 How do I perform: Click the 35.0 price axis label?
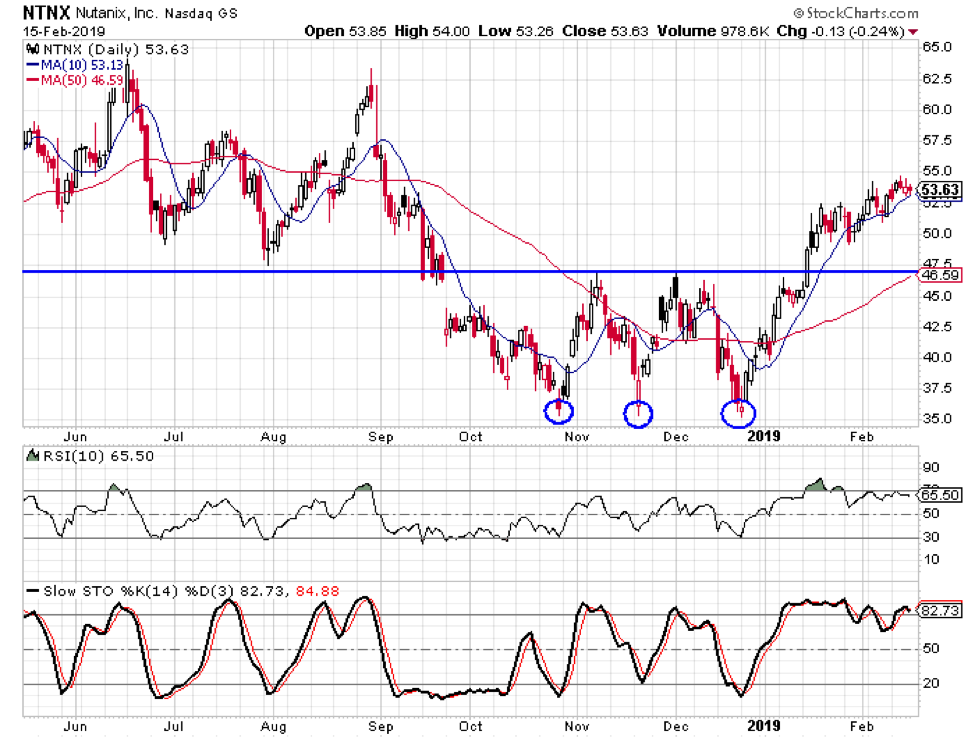[937, 418]
